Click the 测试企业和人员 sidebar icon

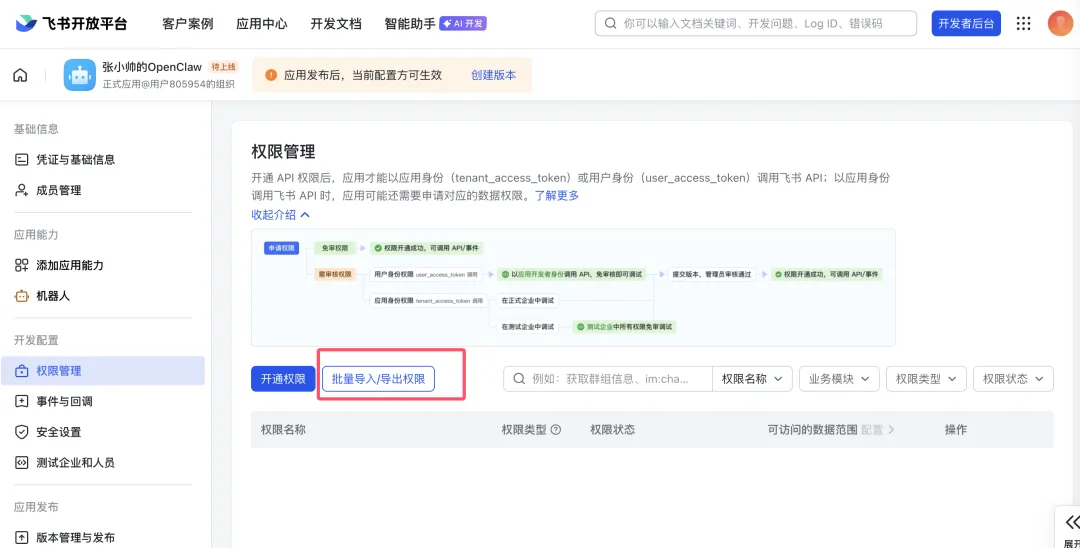[21, 463]
